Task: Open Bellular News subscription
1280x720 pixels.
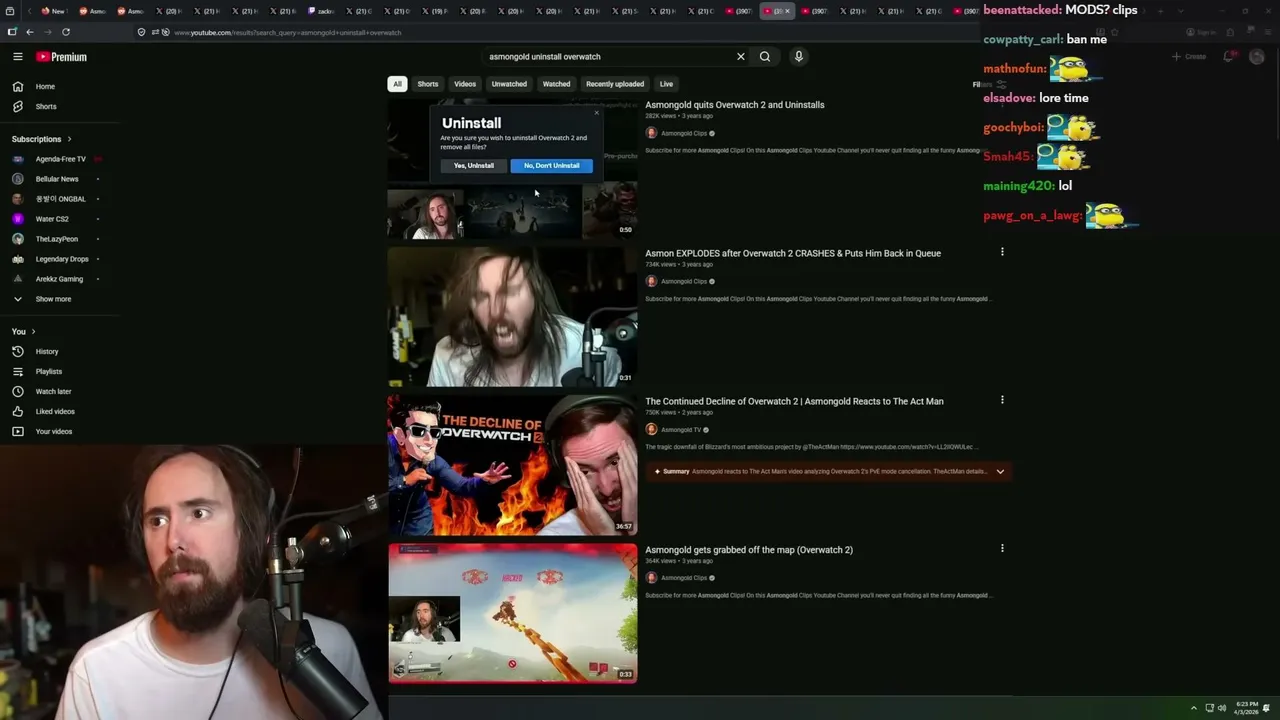Action: (x=57, y=179)
